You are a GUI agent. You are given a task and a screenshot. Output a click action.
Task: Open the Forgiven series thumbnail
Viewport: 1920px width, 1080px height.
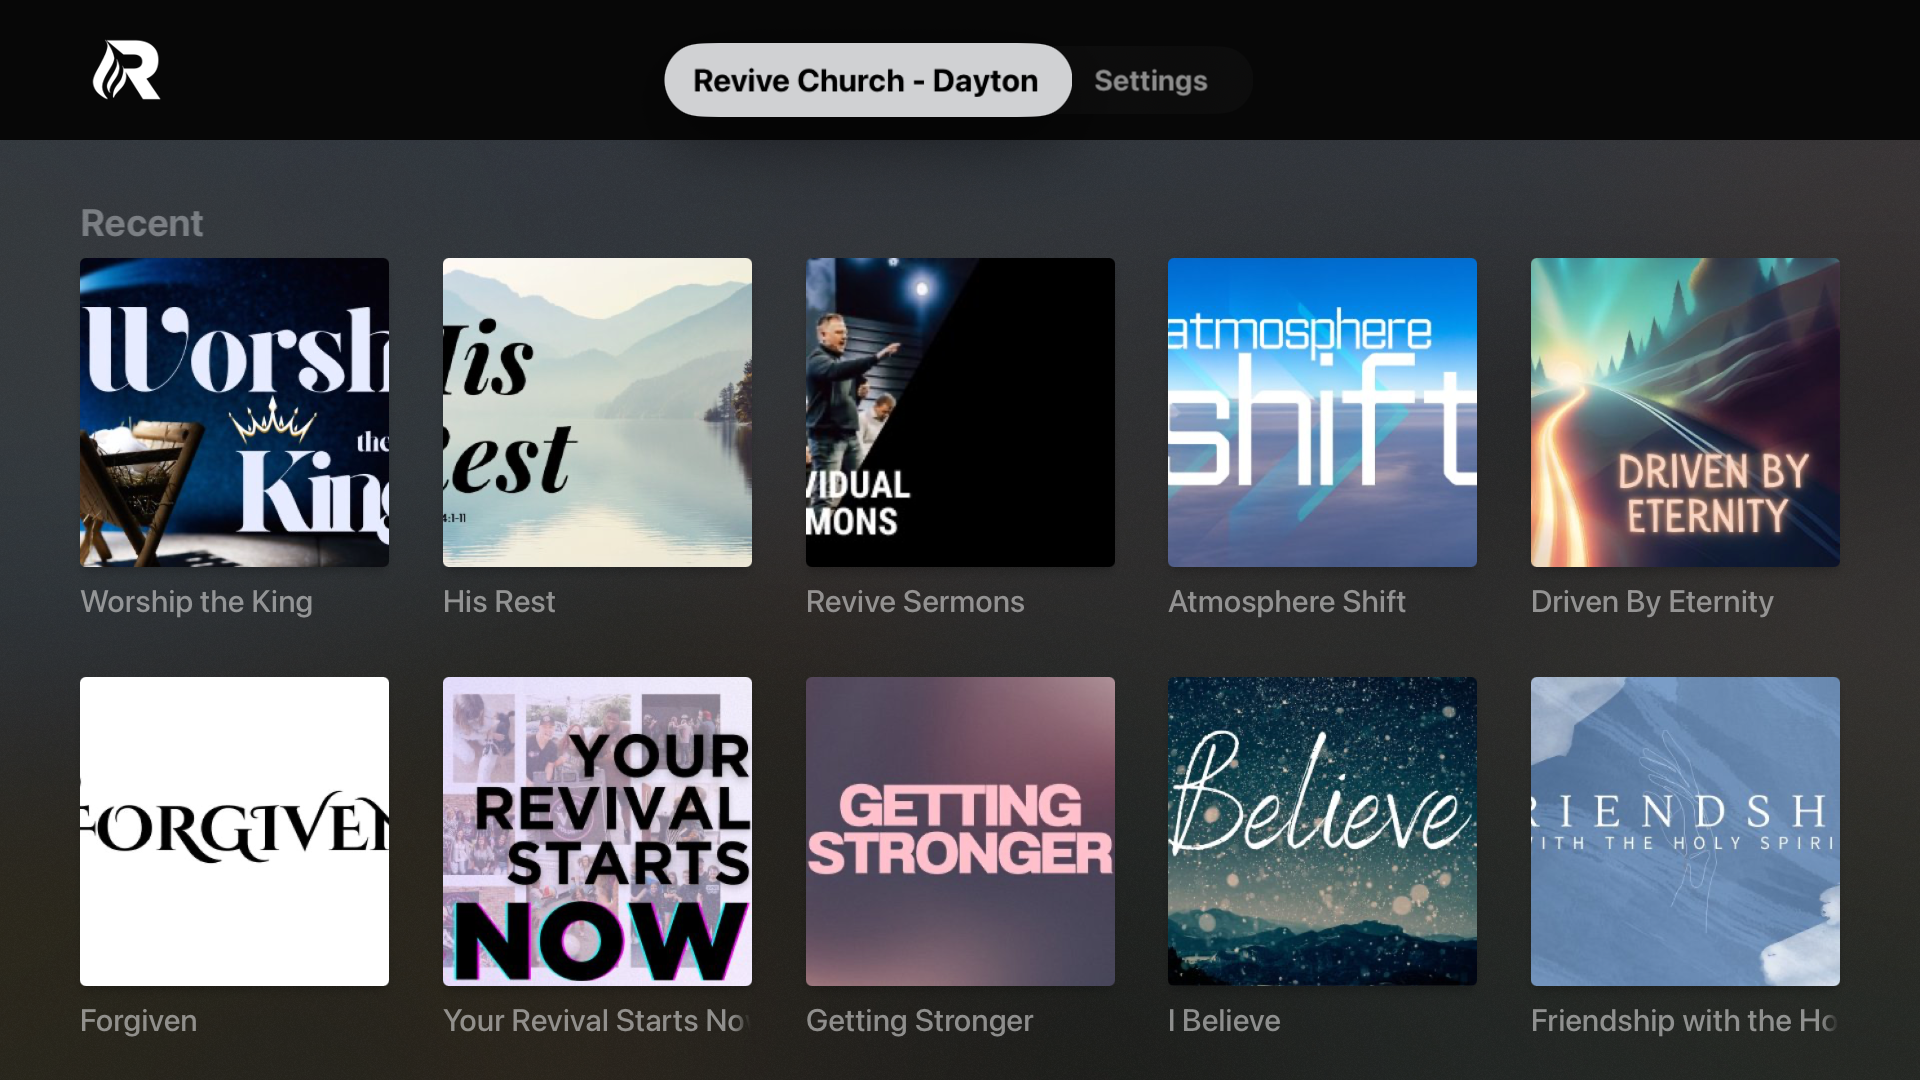[x=234, y=831]
